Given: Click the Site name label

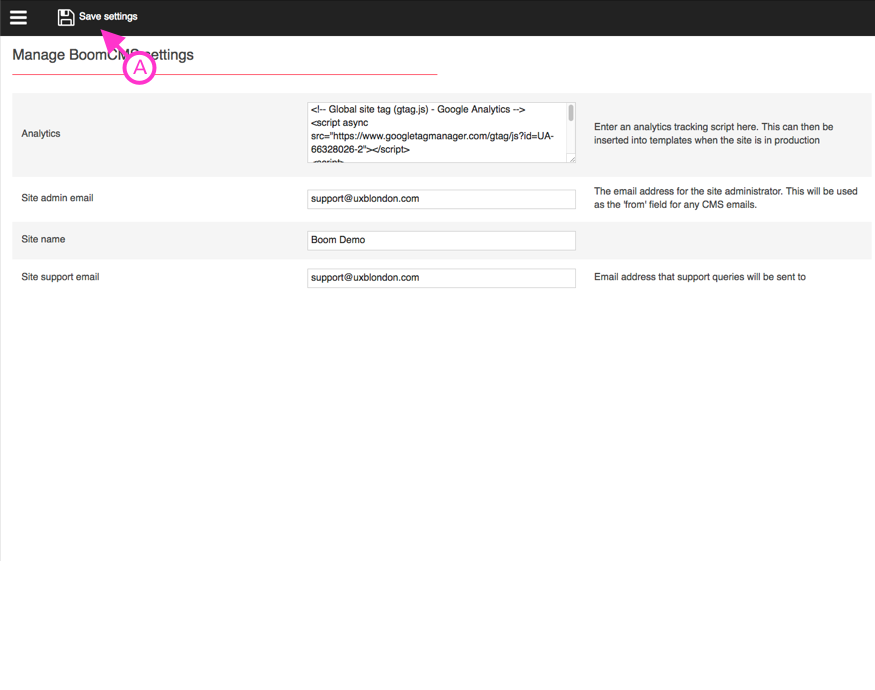Looking at the screenshot, I should (44, 239).
